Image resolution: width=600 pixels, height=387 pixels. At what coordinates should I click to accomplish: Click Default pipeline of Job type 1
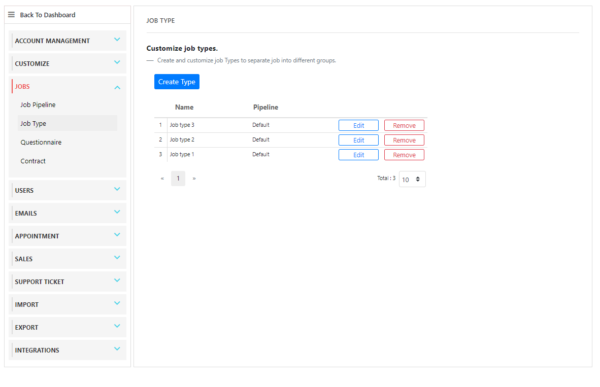[261, 154]
